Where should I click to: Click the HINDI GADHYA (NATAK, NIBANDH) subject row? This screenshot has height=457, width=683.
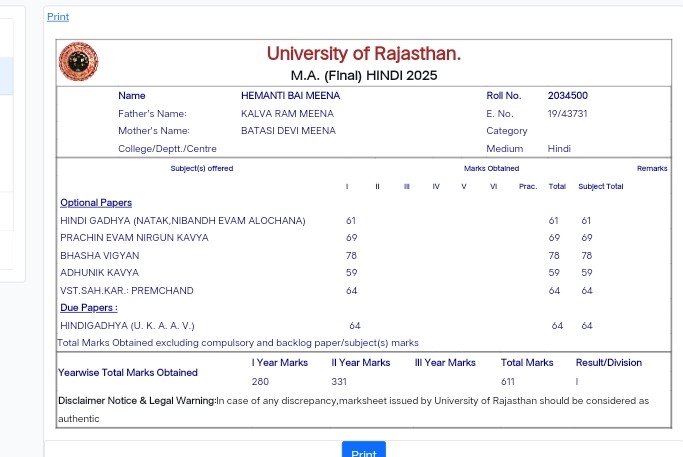click(x=183, y=220)
